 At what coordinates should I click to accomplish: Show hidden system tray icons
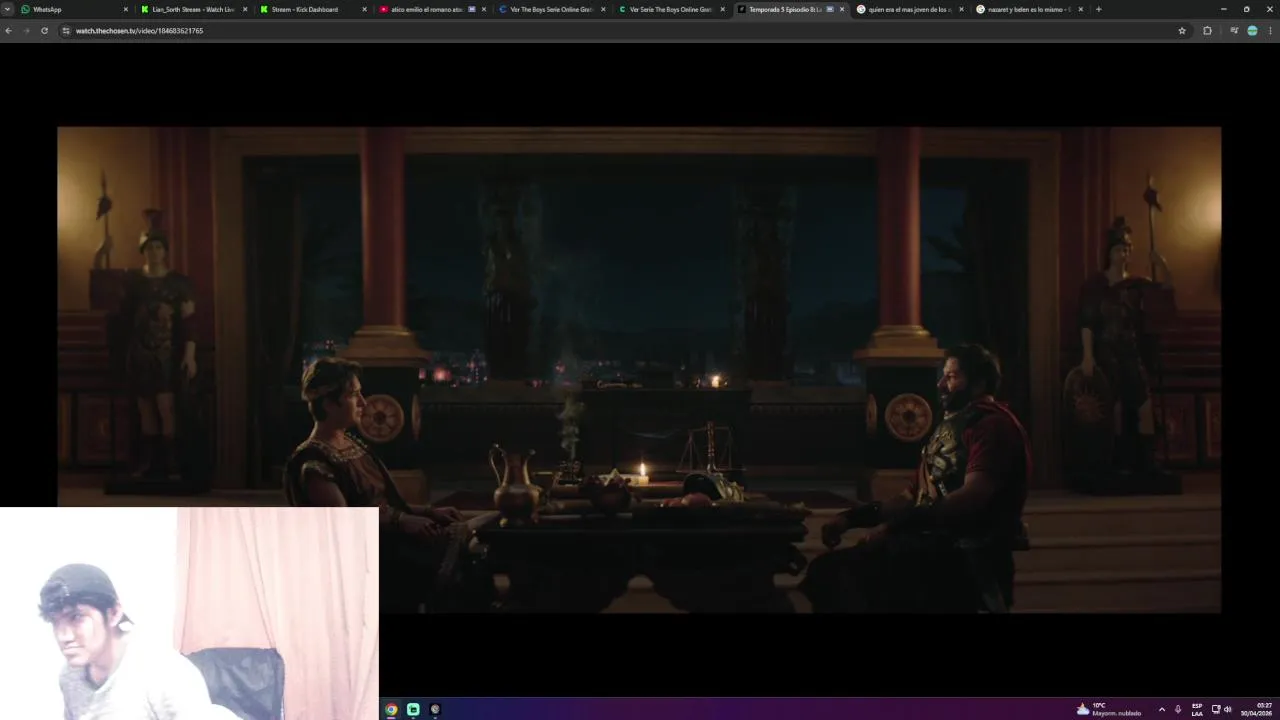1161,709
